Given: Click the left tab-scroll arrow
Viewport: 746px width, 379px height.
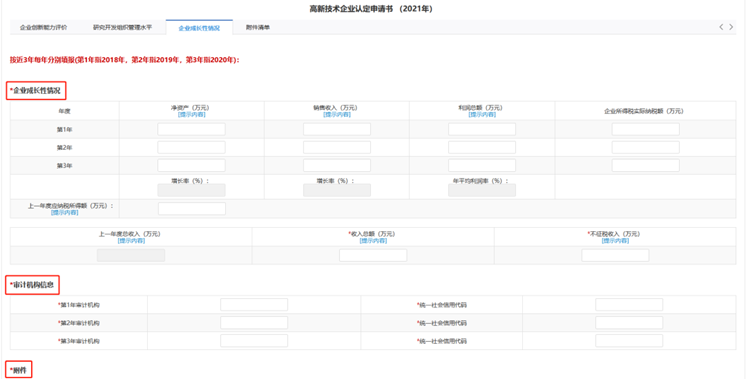Looking at the screenshot, I should [721, 27].
